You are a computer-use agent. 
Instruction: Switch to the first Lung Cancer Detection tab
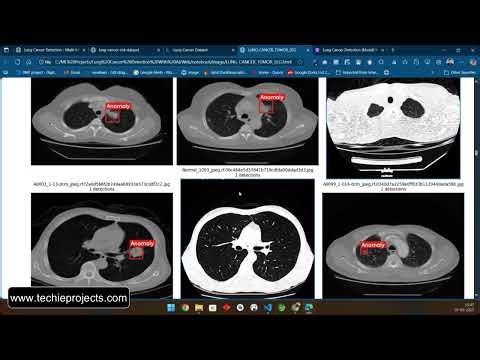coord(50,50)
